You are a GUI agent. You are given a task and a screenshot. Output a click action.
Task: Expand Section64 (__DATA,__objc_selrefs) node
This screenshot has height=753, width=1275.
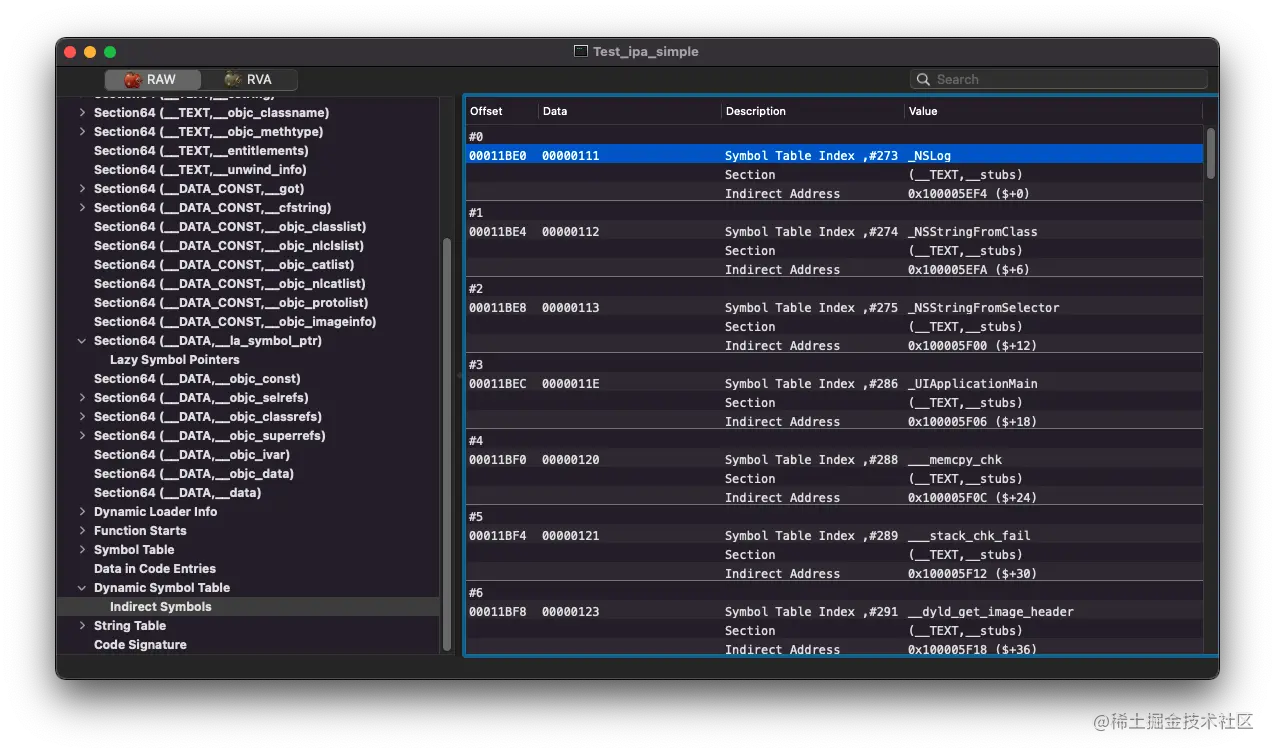click(82, 398)
